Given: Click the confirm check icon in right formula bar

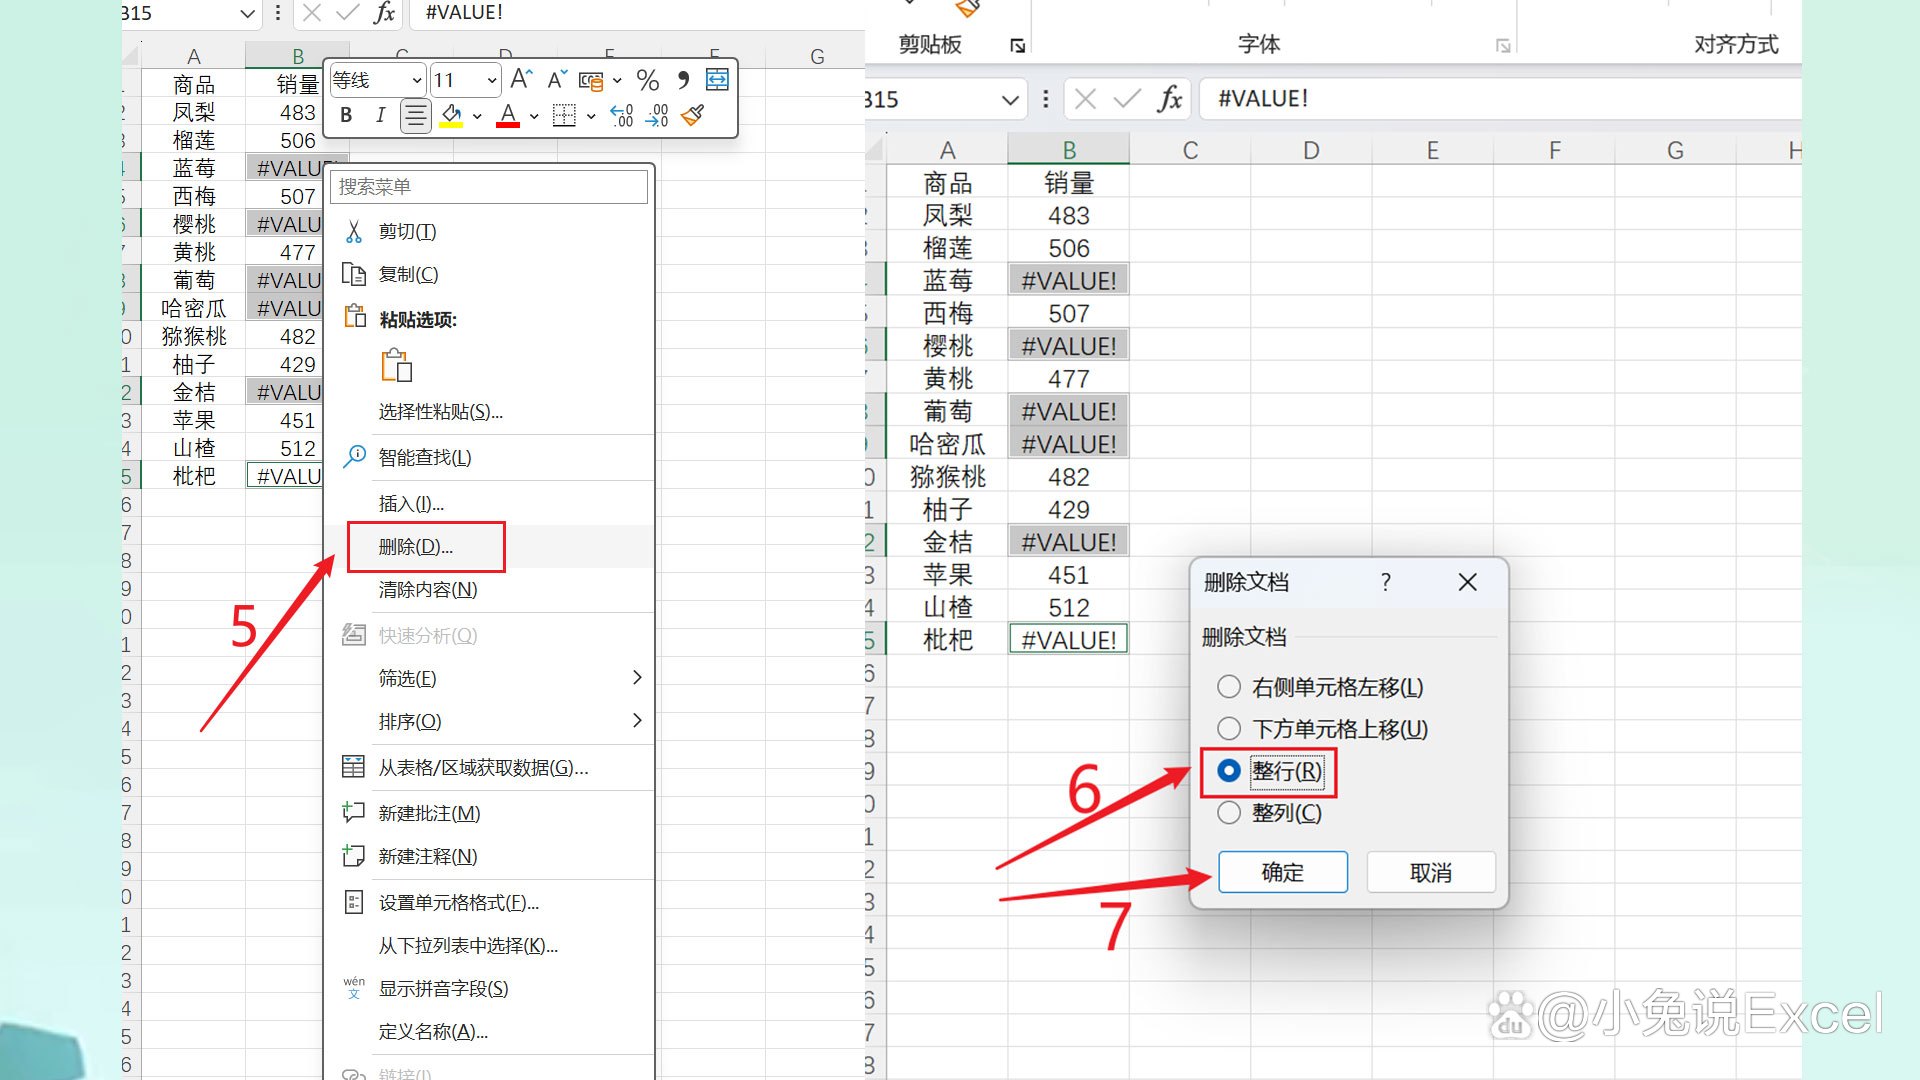Looking at the screenshot, I should click(x=1127, y=99).
